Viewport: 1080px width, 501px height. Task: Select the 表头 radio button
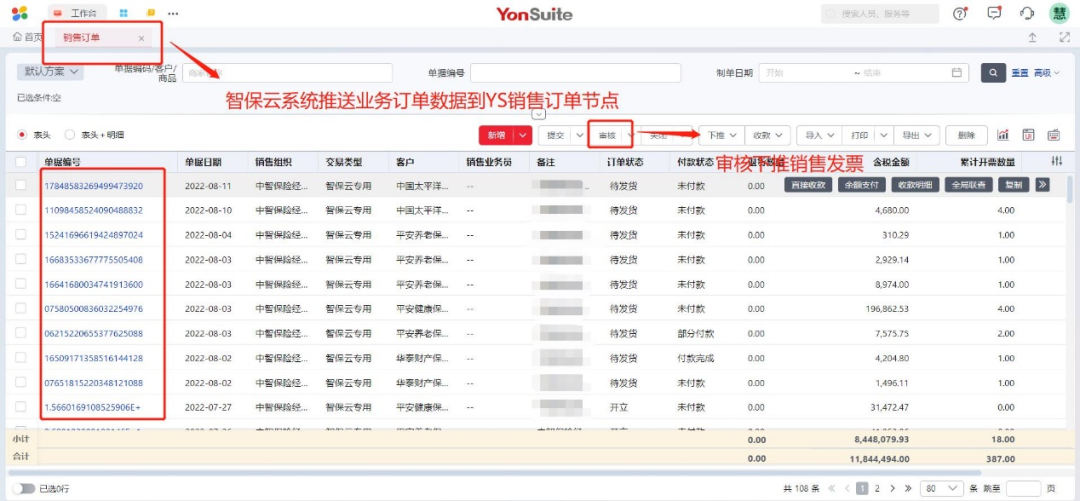click(x=22, y=135)
